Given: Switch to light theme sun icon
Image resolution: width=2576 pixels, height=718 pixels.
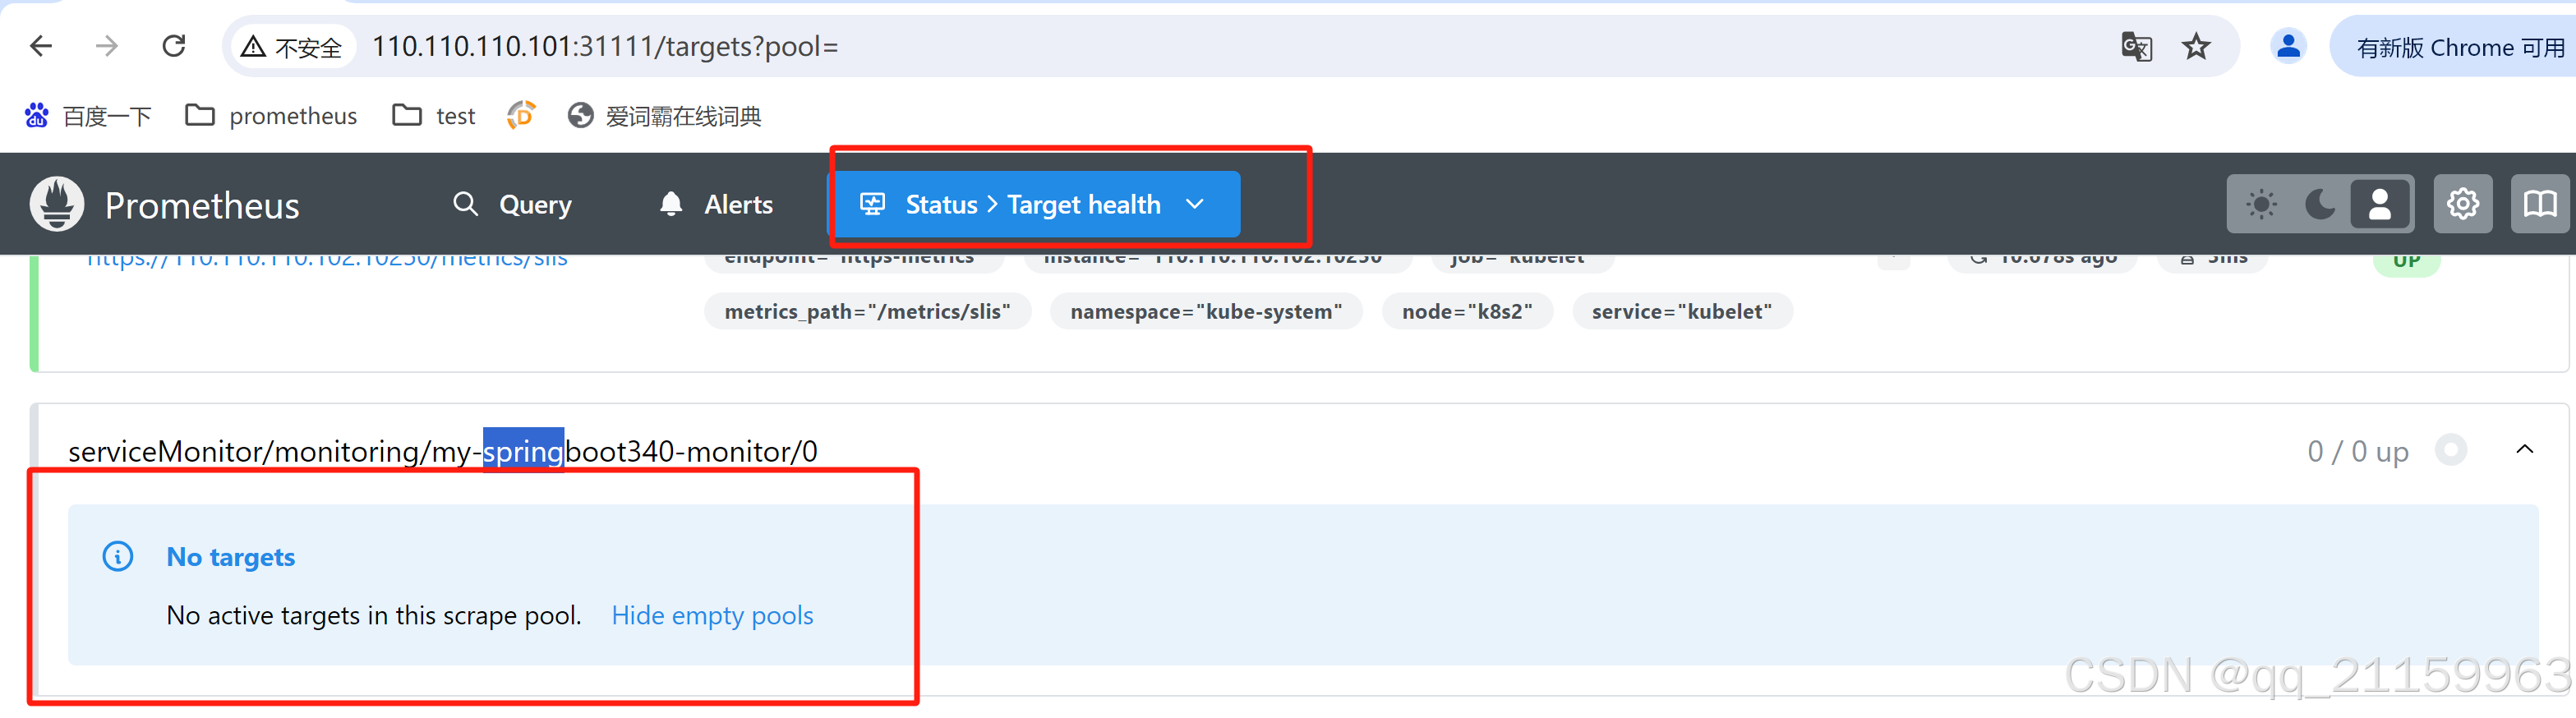Looking at the screenshot, I should [x=2261, y=204].
